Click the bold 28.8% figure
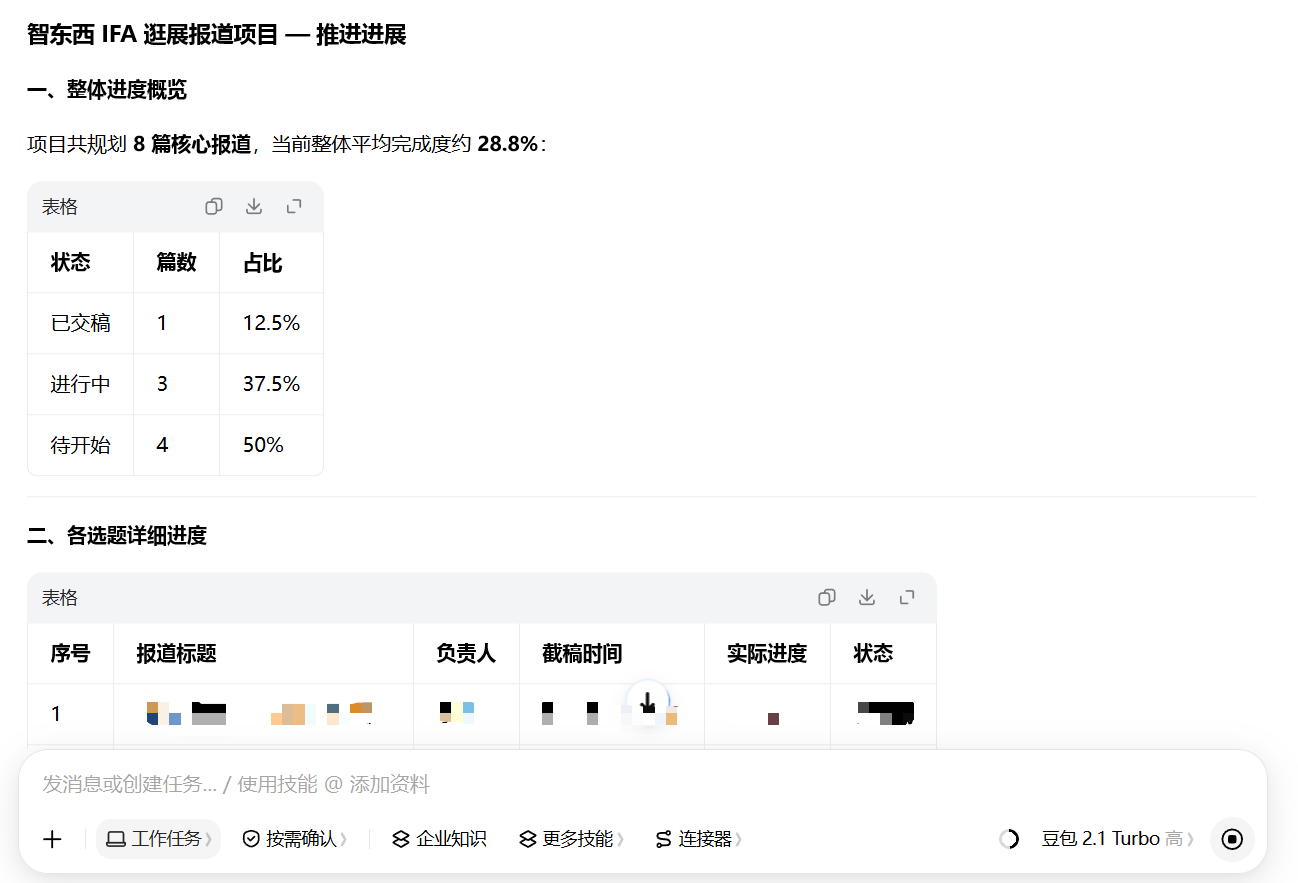 (508, 144)
